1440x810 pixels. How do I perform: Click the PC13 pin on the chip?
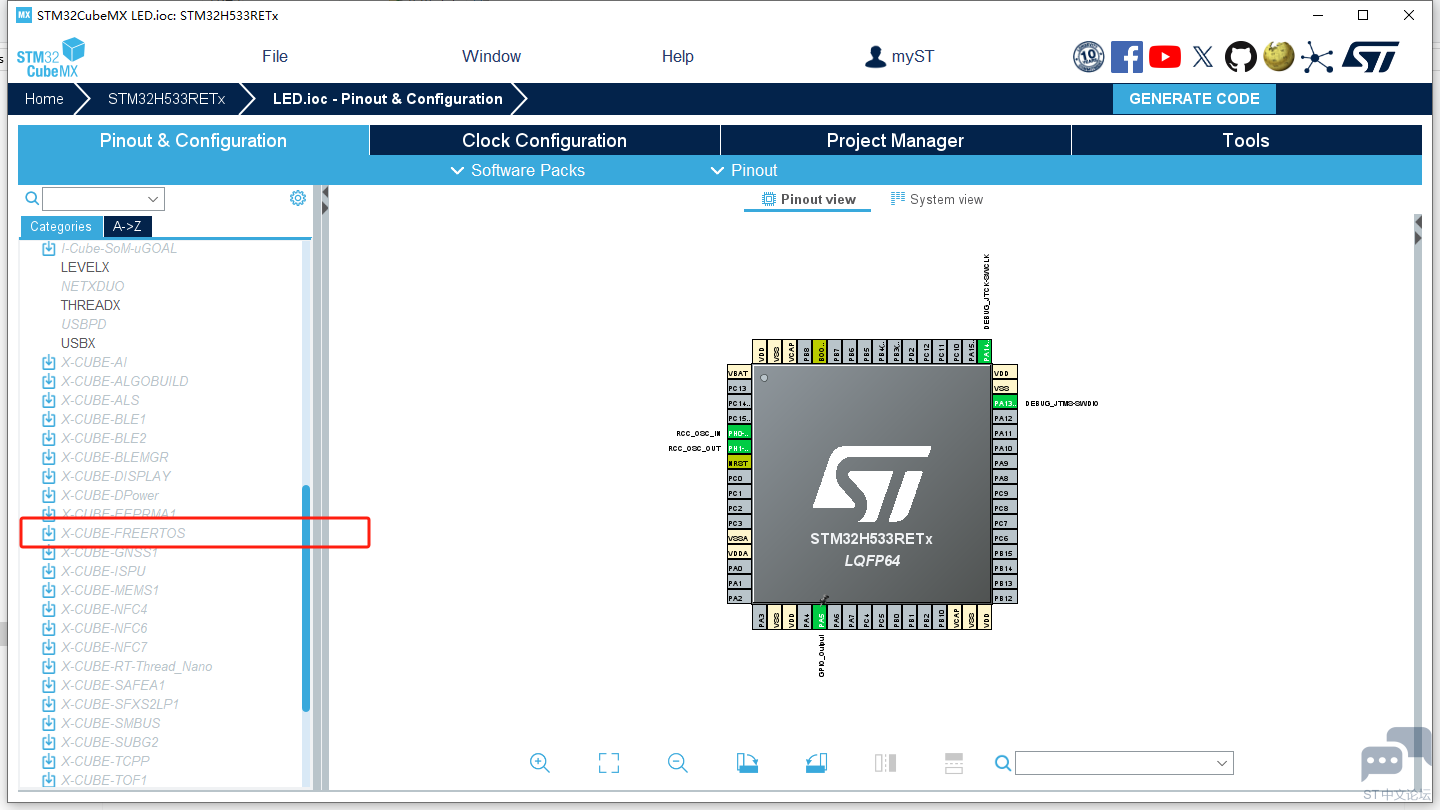point(739,388)
